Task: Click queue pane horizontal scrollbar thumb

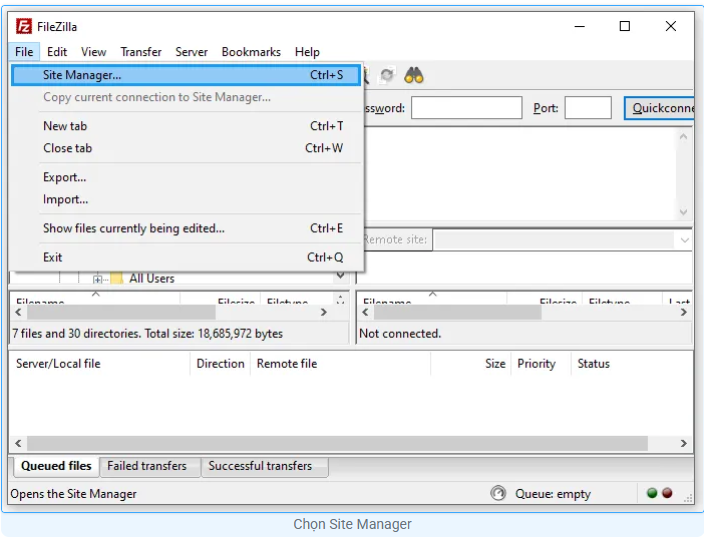Action: [337, 443]
